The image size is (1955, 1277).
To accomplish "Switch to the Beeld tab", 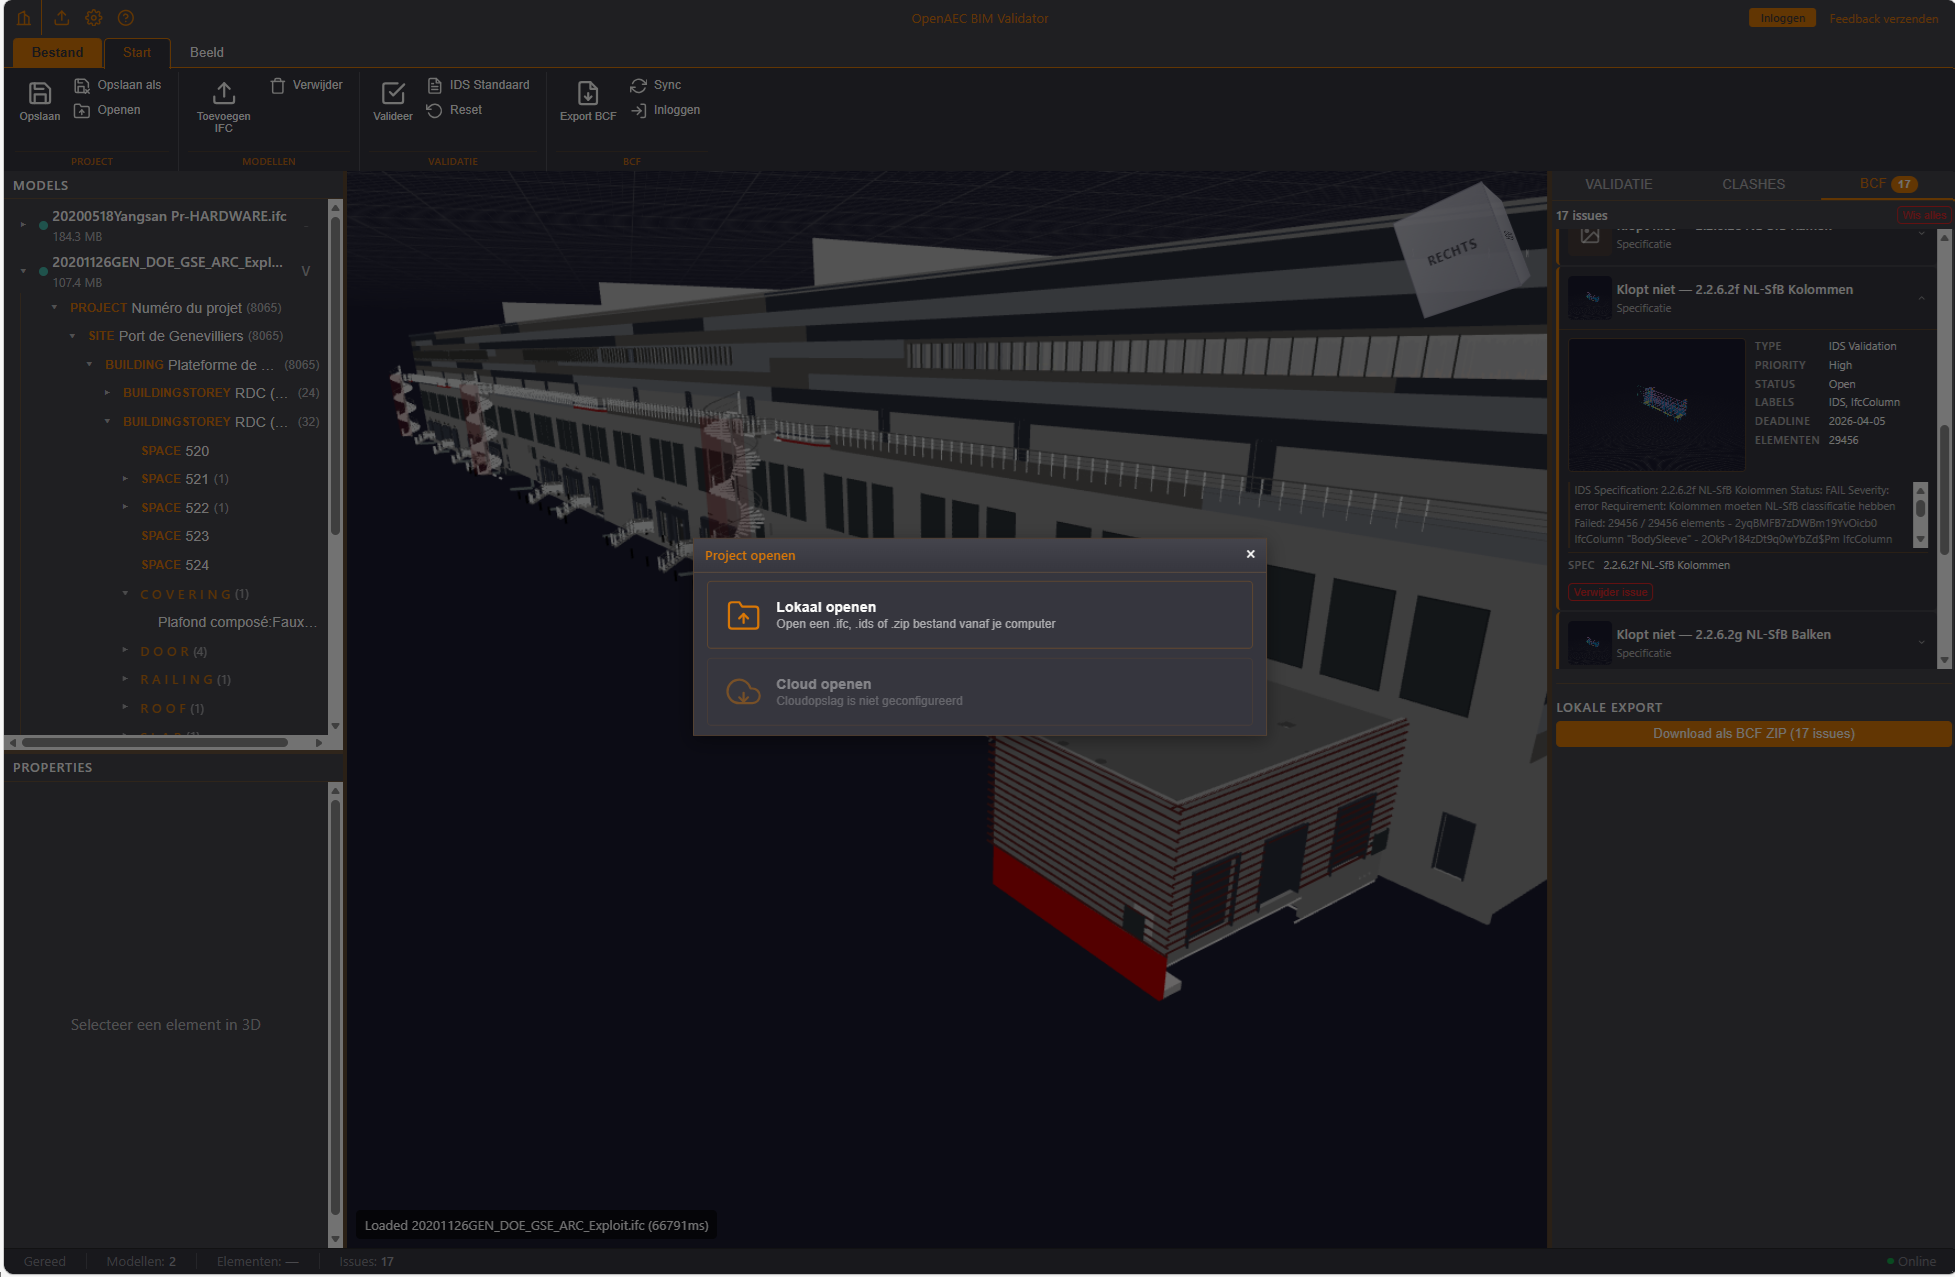I will point(206,52).
